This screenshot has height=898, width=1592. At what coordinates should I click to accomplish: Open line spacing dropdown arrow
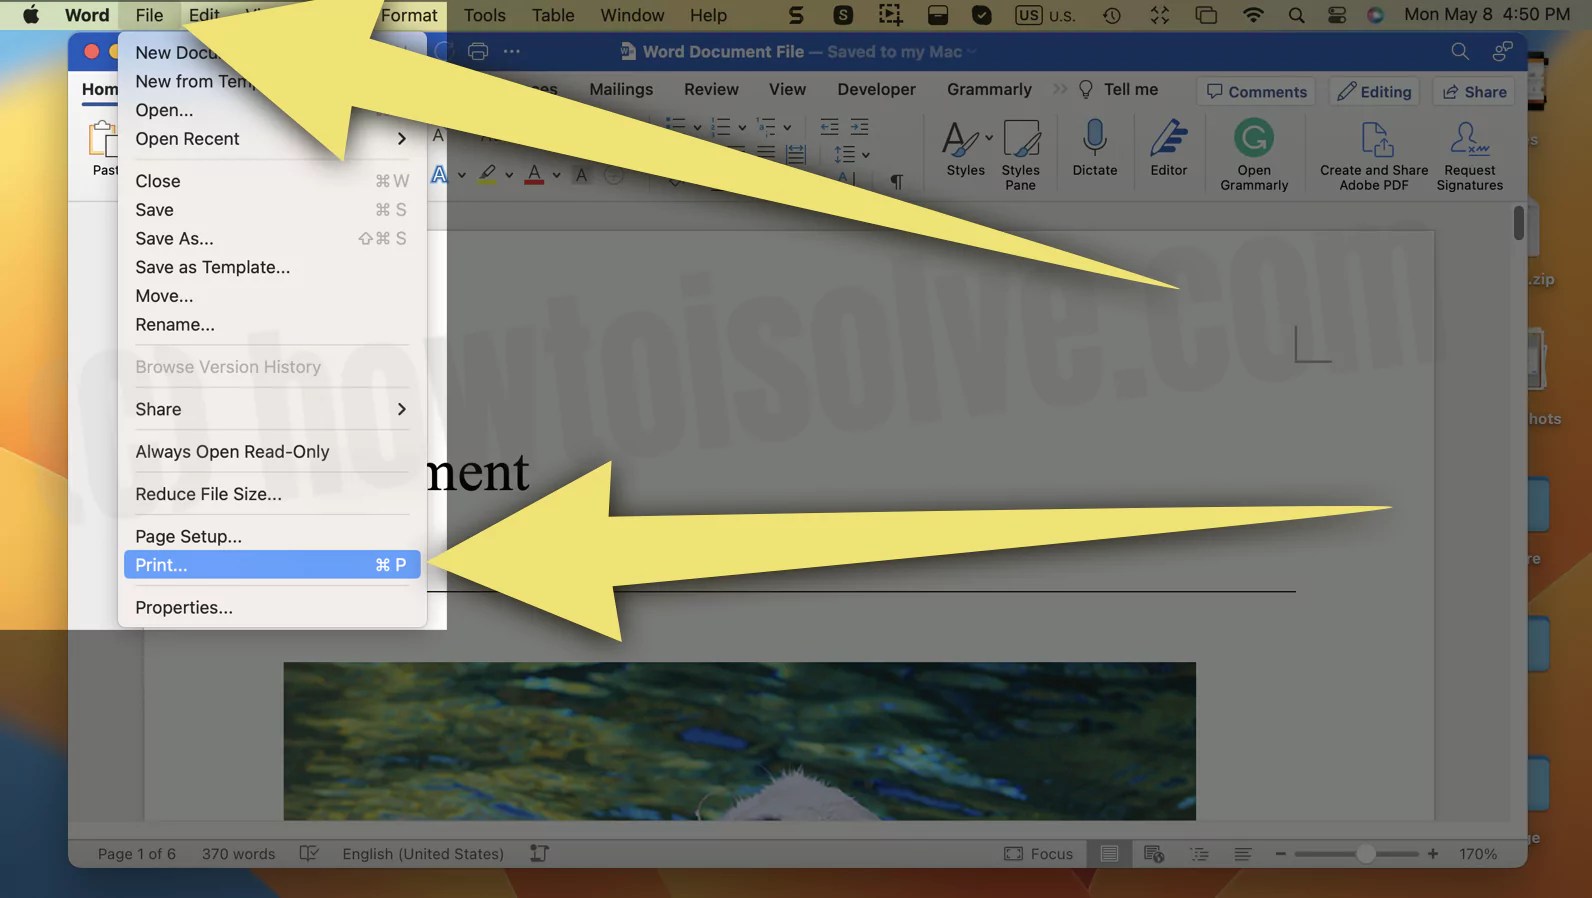[865, 155]
